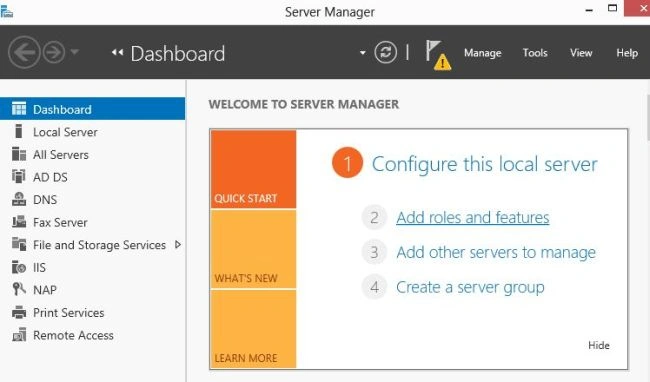This screenshot has height=382, width=650.
Task: Click the vertical scrollbar on the right
Action: tap(648, 118)
